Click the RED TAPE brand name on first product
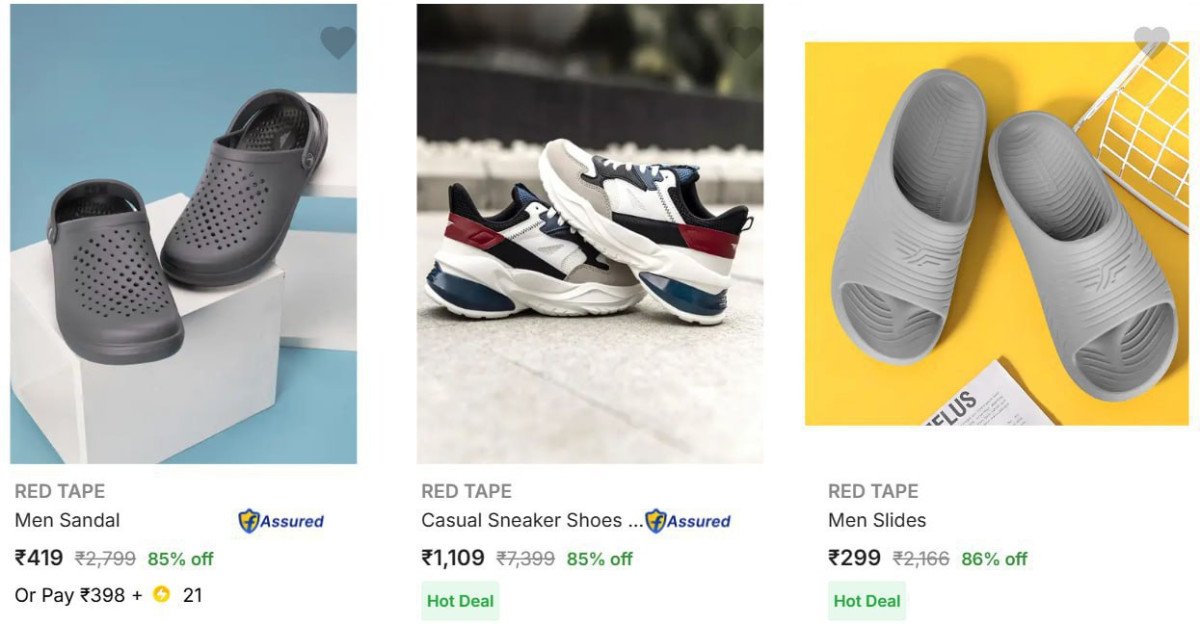The height and width of the screenshot is (625, 1200). pyautogui.click(x=60, y=491)
